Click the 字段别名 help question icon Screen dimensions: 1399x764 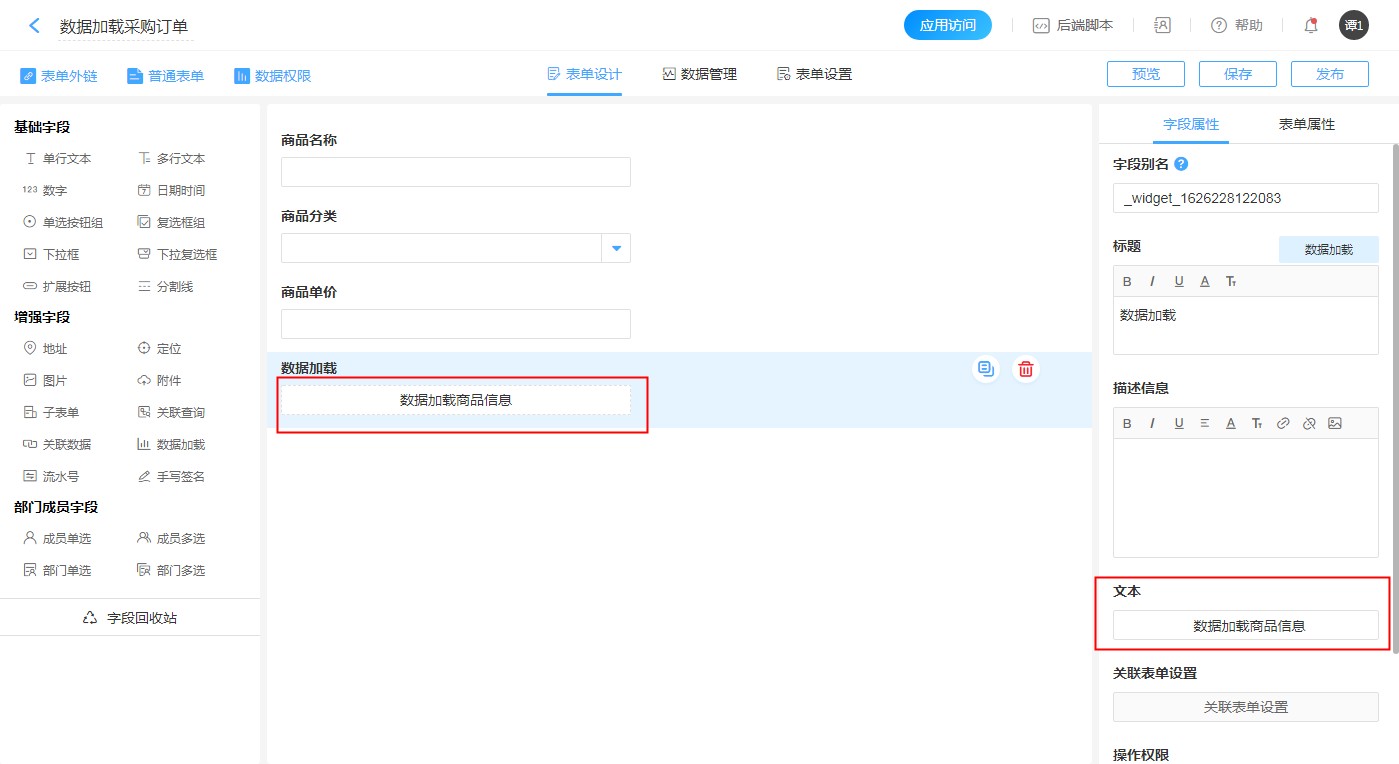(x=1181, y=164)
